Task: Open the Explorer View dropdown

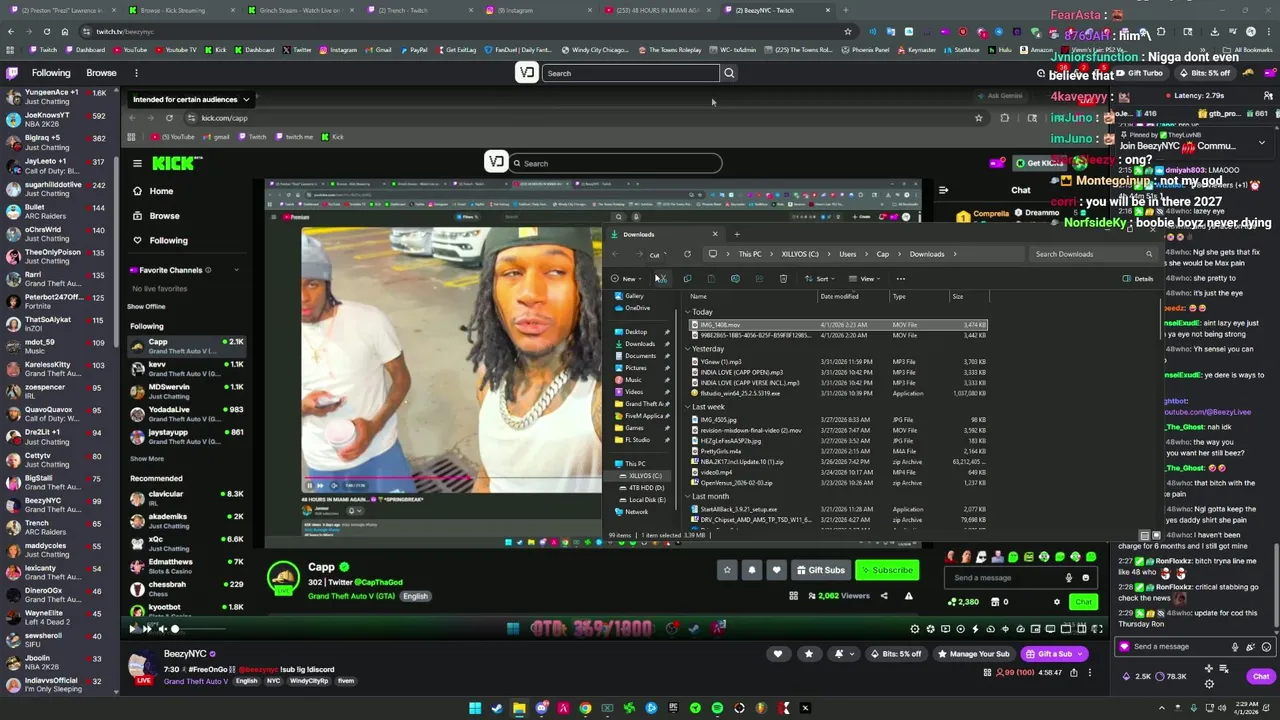Action: [866, 279]
